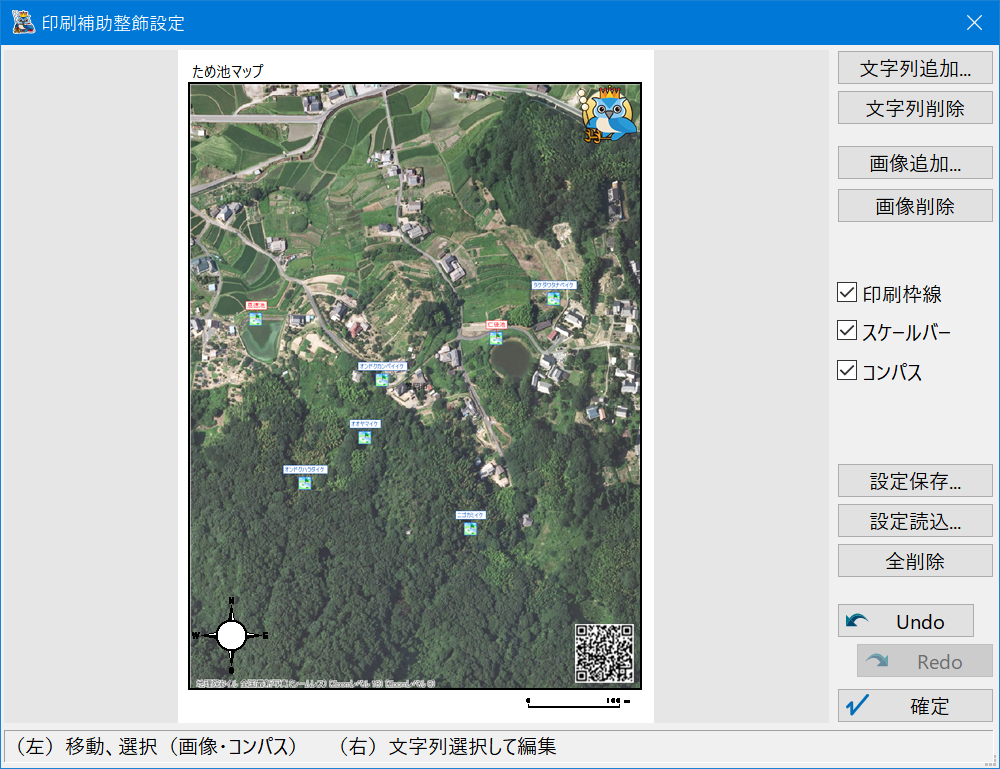
Task: Select the owl mascot image on map
Action: [x=609, y=115]
